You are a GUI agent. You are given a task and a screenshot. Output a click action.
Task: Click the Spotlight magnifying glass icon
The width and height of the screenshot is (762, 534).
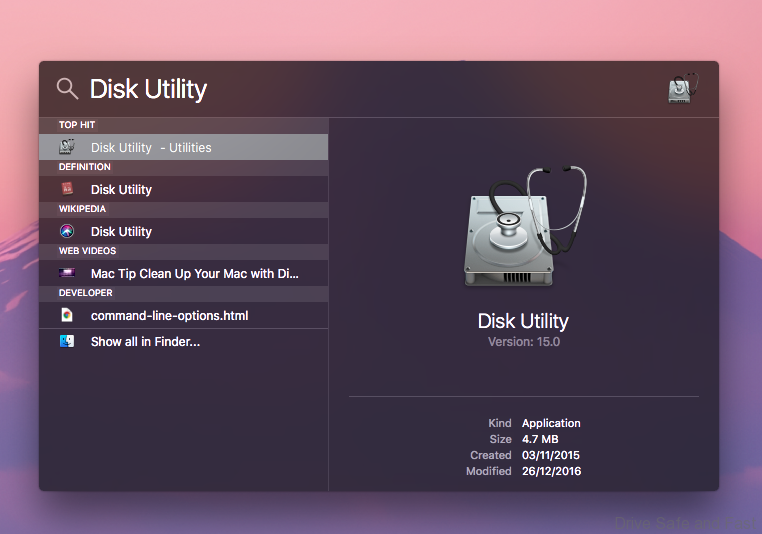pyautogui.click(x=67, y=89)
